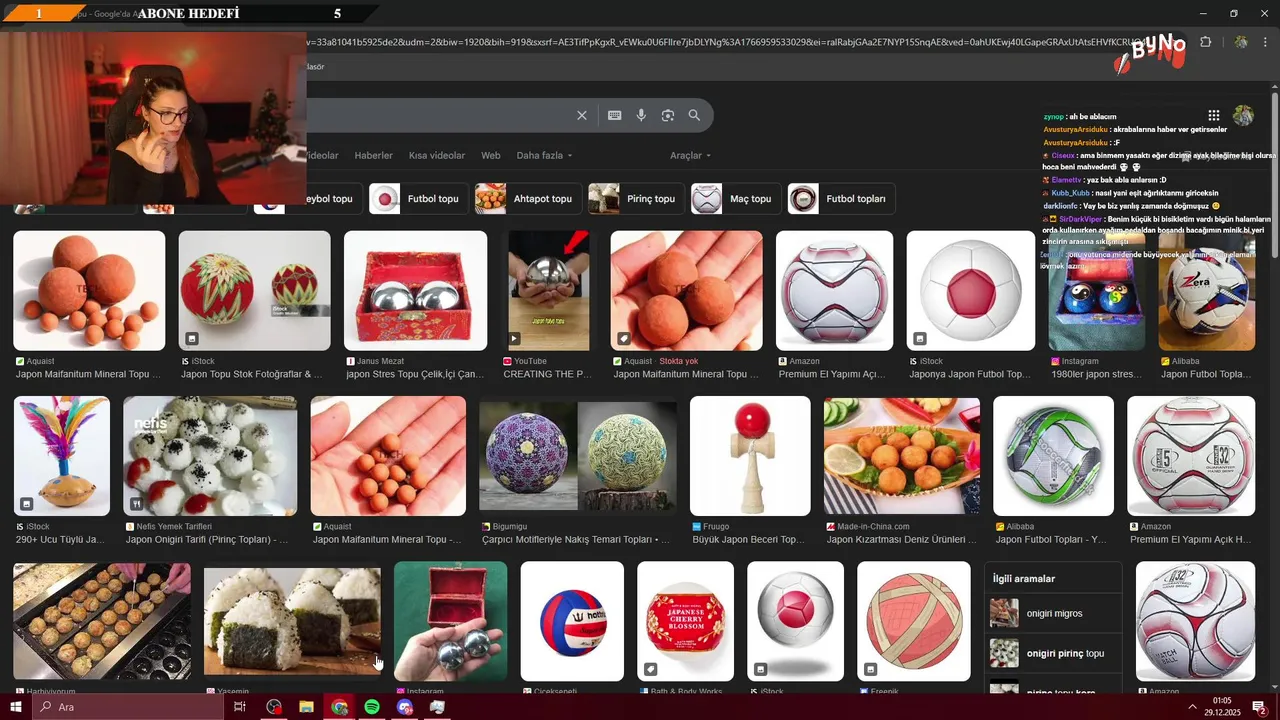Viewport: 1280px width, 720px height.
Task: Select the Futbol topu filter chip
Action: [417, 198]
